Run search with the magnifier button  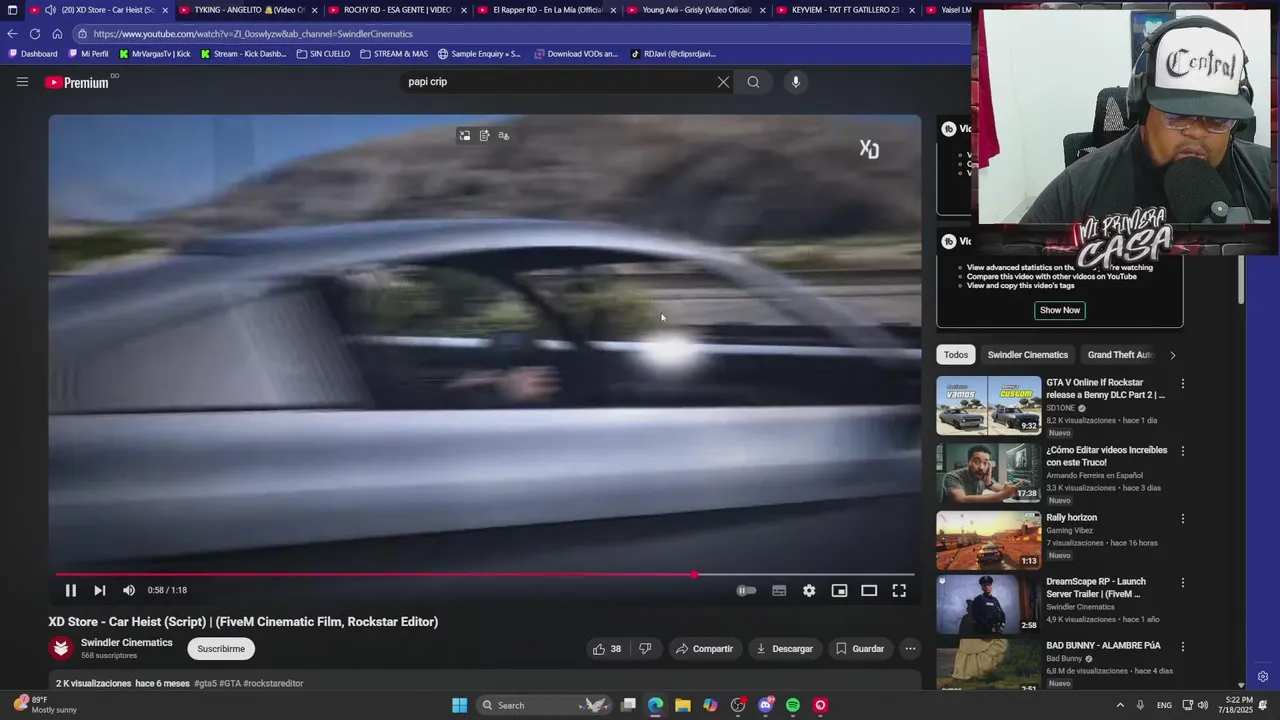[x=753, y=82]
